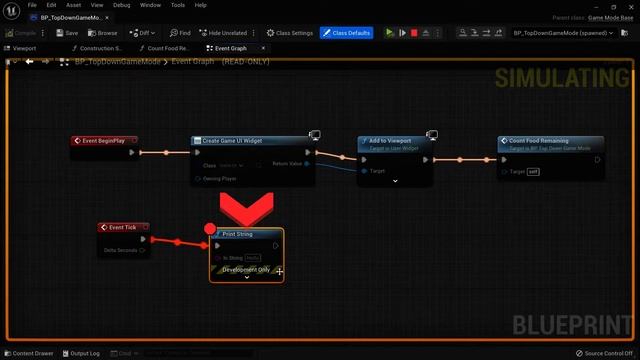Select the Event BeginPlay node title

tap(104, 141)
